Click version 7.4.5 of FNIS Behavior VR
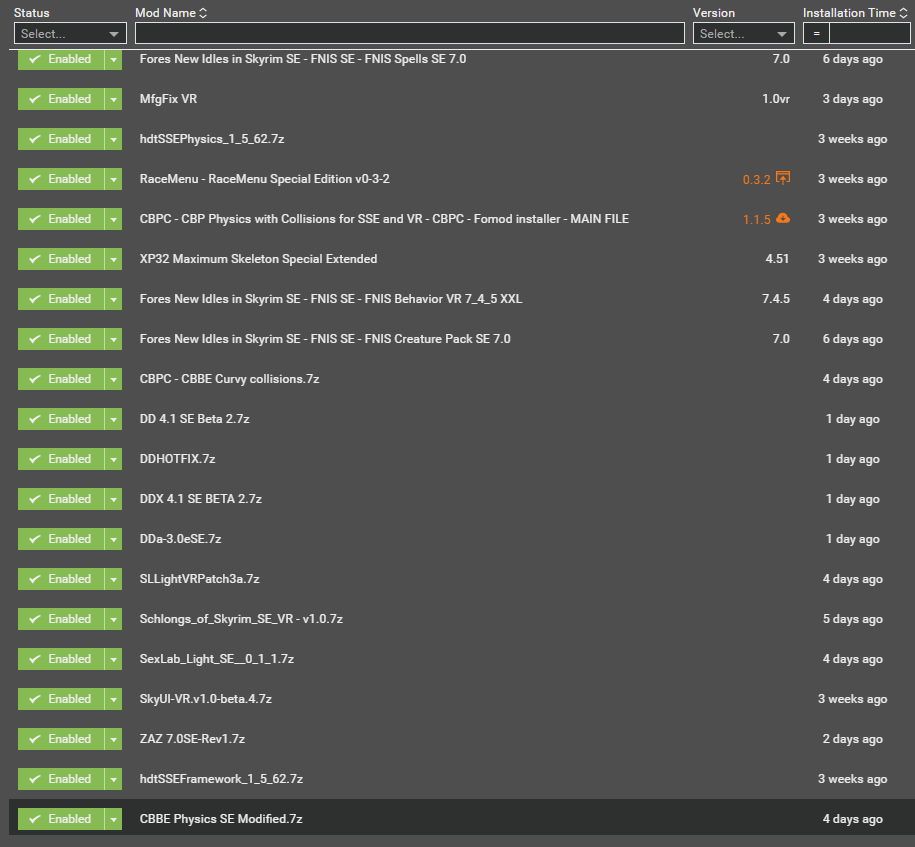Image resolution: width=915 pixels, height=847 pixels. coord(776,299)
